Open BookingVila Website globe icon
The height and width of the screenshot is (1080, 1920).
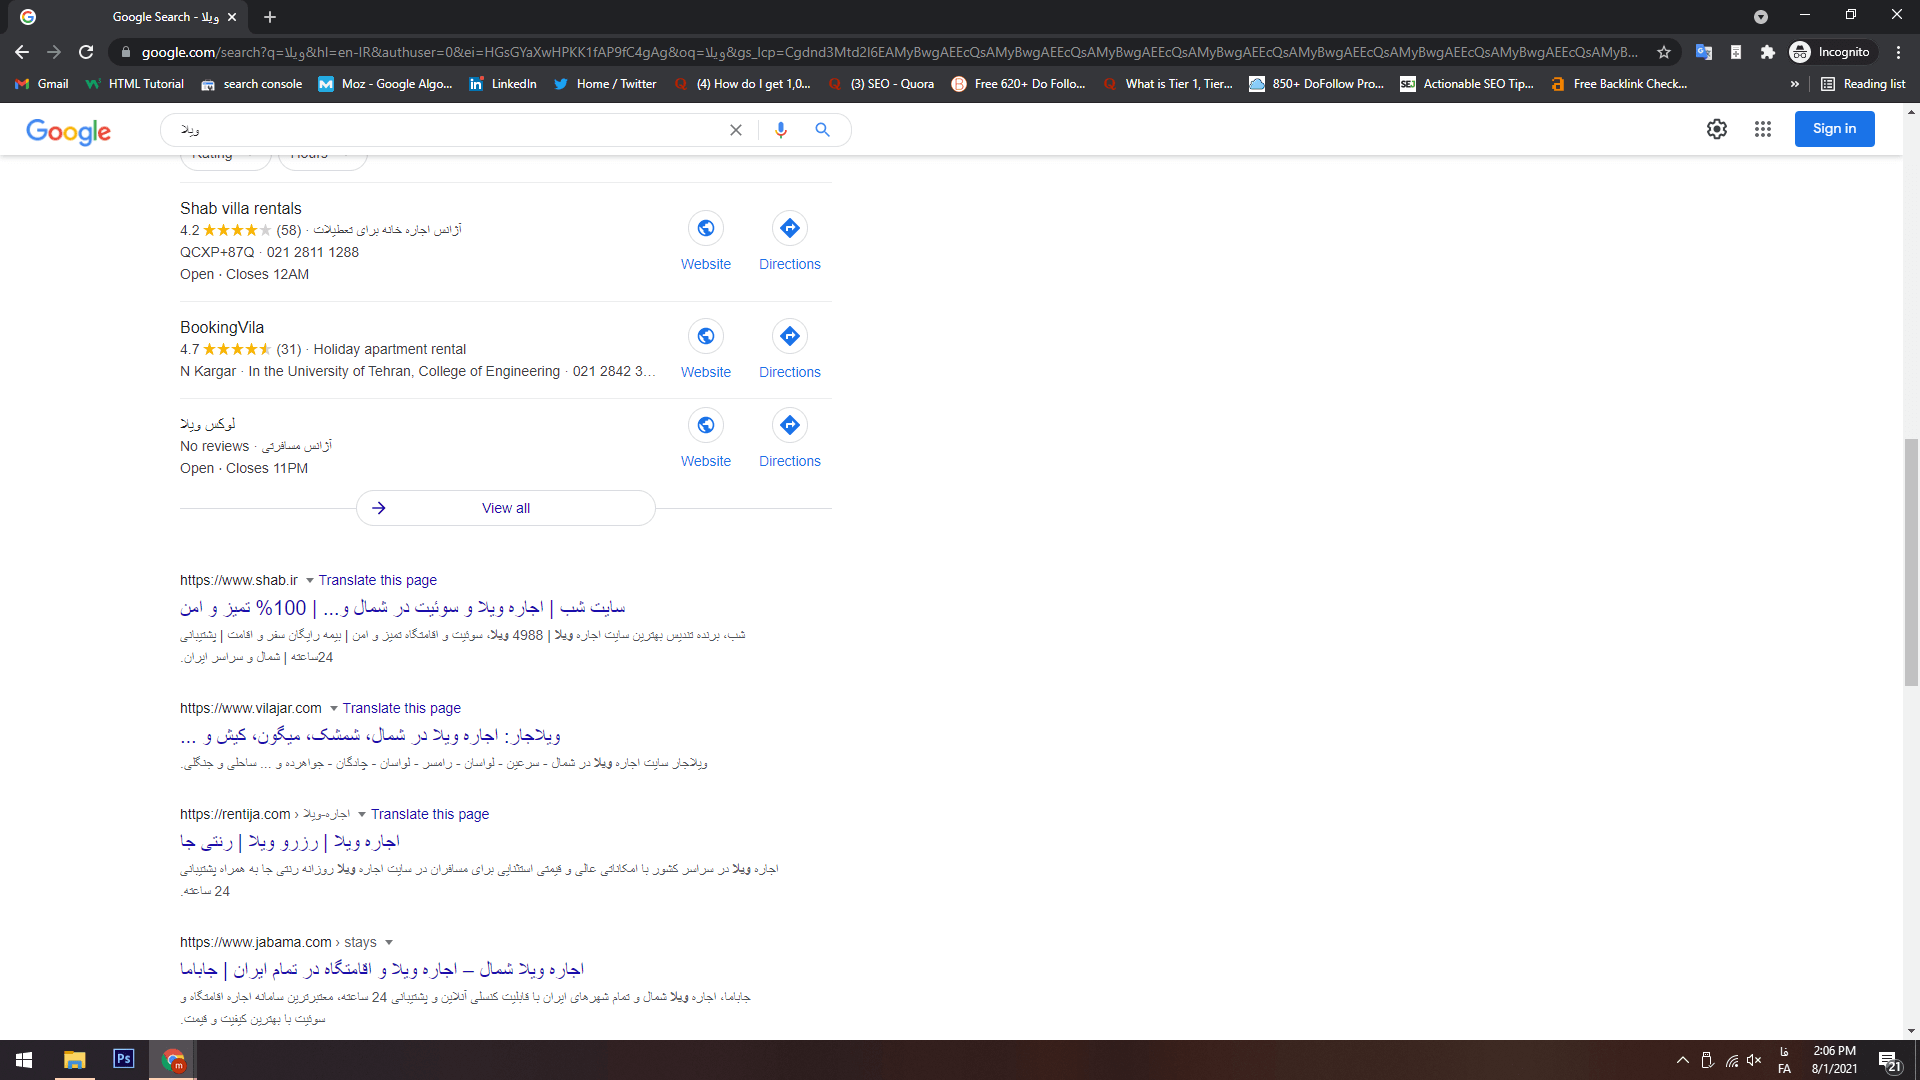pos(706,336)
